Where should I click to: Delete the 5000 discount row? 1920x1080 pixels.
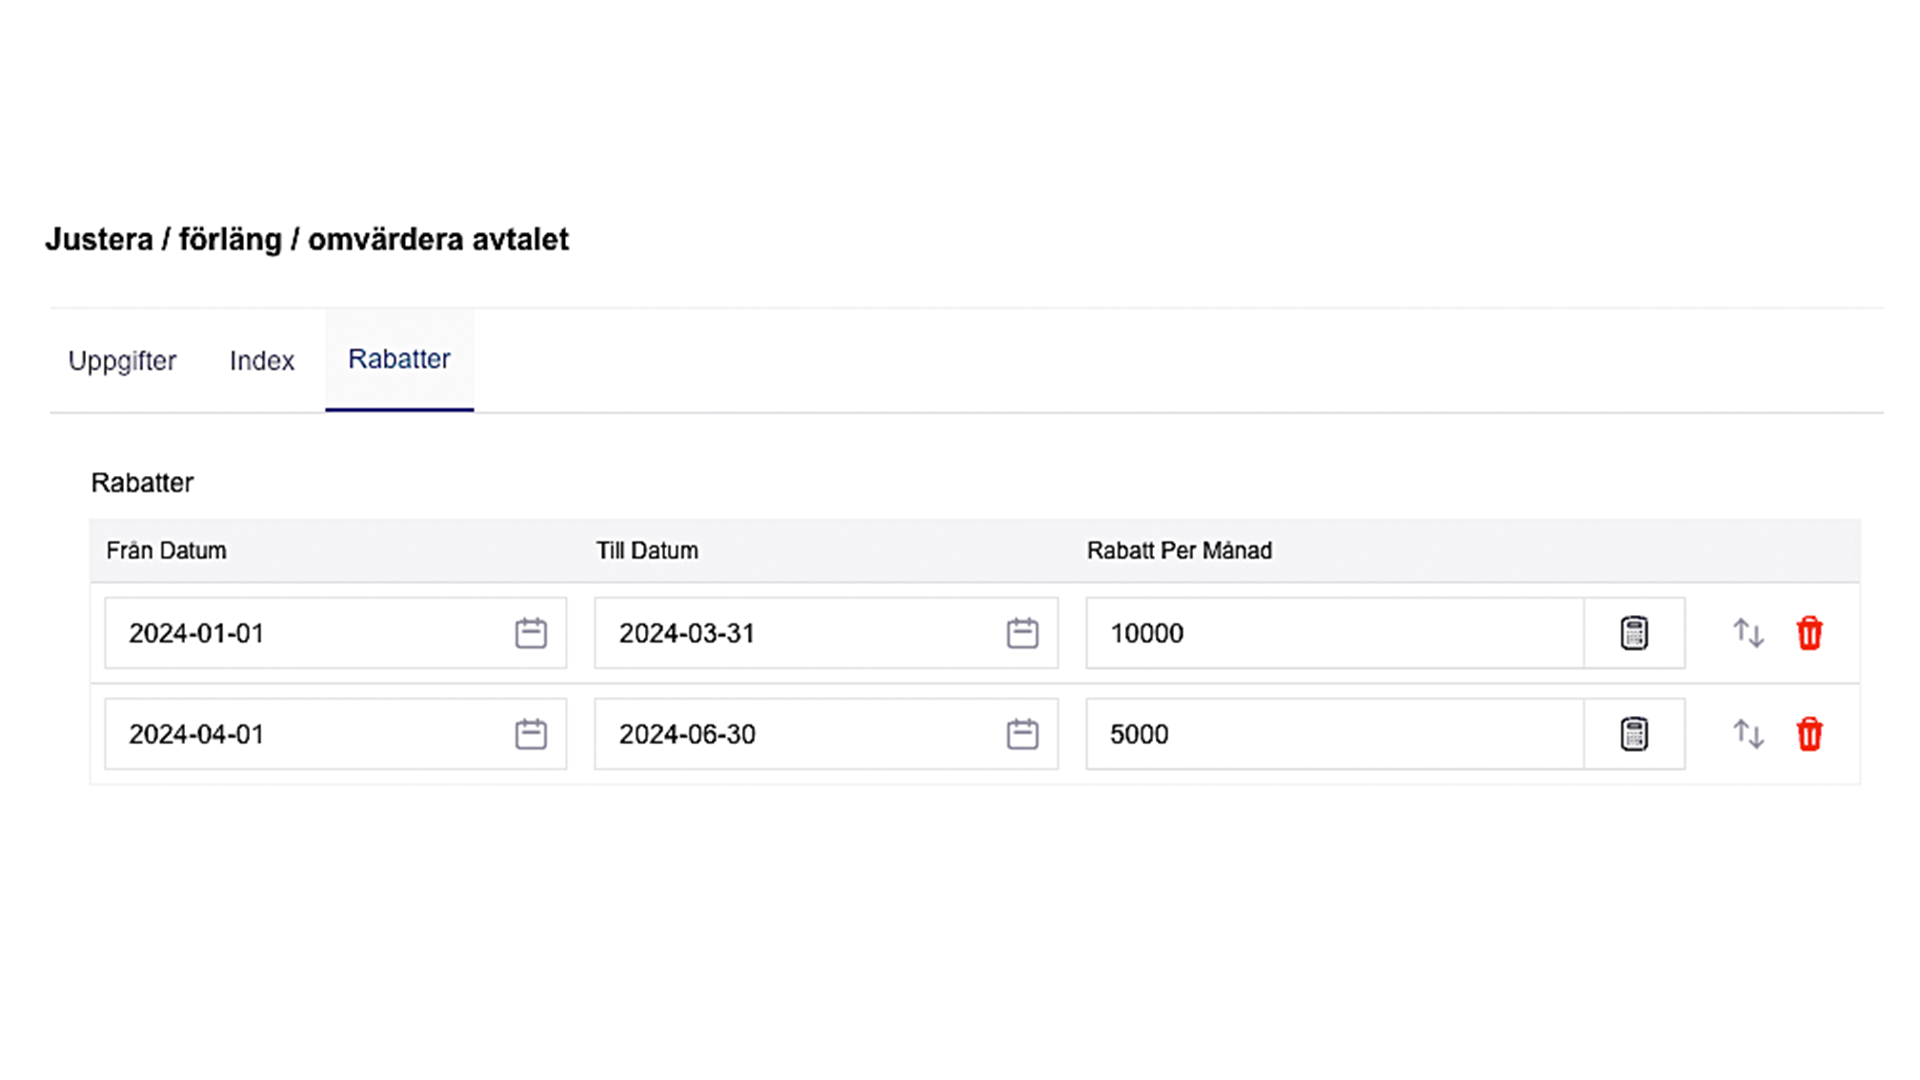(1809, 734)
